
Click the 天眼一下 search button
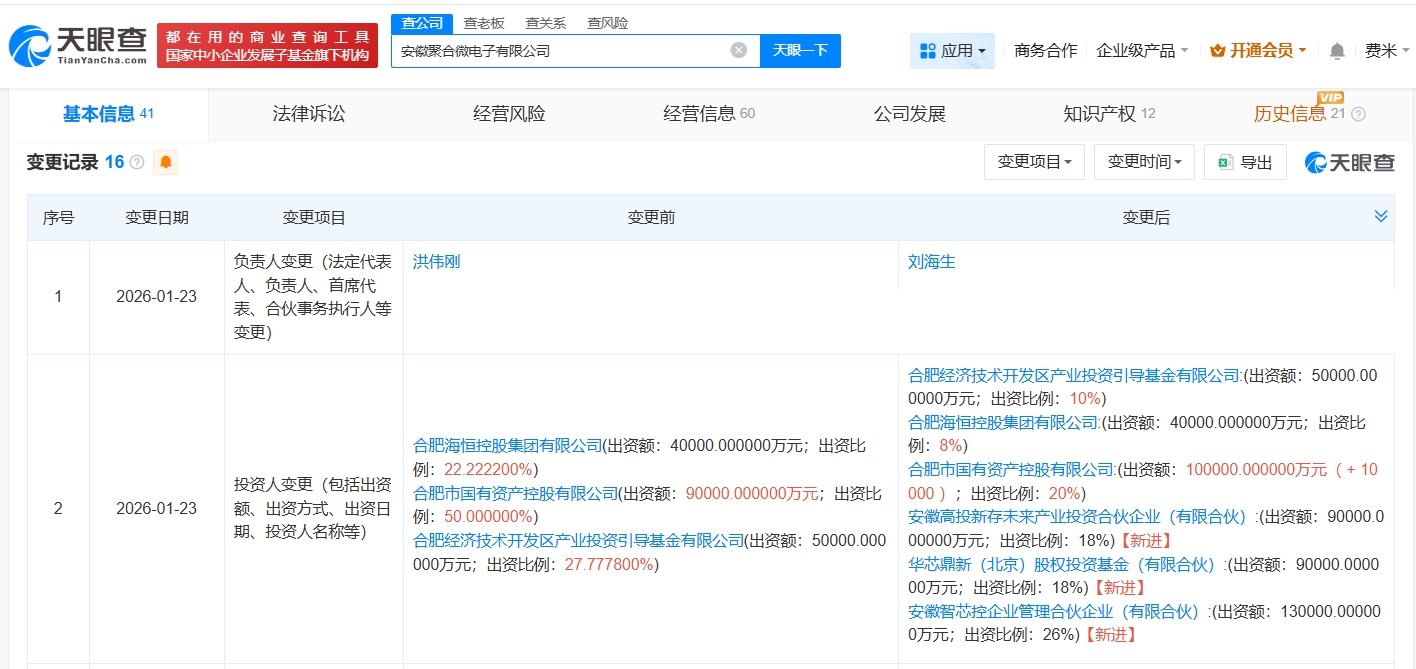coord(803,50)
